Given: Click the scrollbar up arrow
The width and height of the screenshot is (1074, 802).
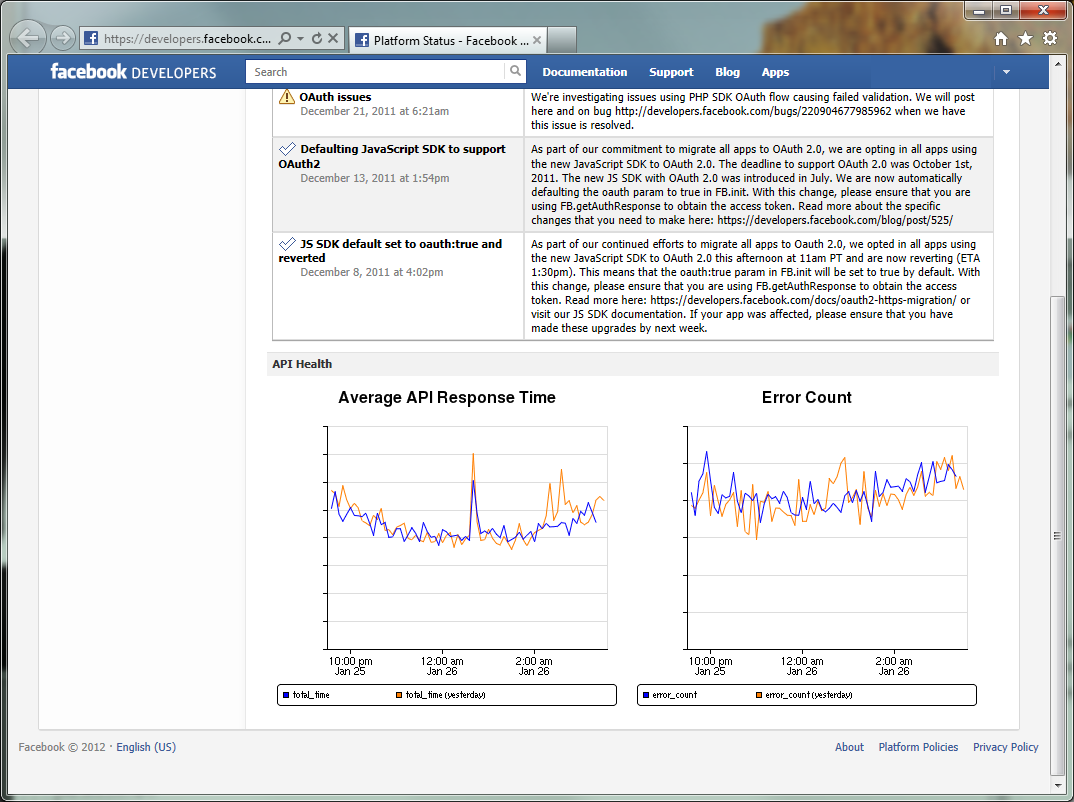Looking at the screenshot, I should pyautogui.click(x=1058, y=64).
